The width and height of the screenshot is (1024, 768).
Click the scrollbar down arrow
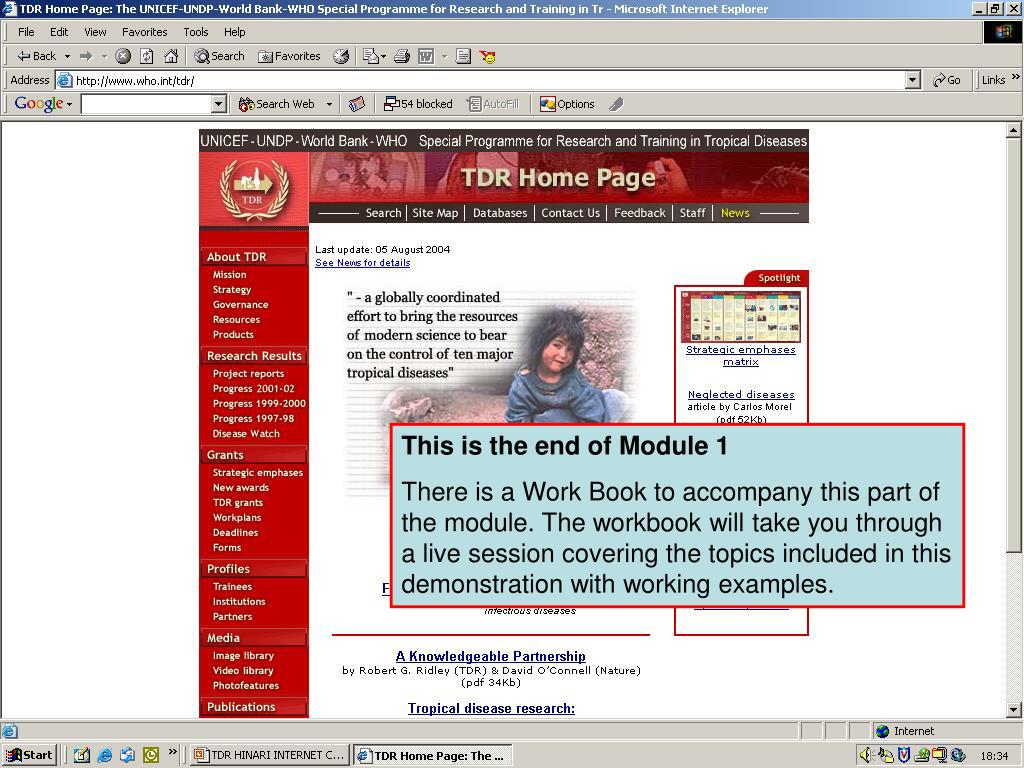pos(1013,709)
